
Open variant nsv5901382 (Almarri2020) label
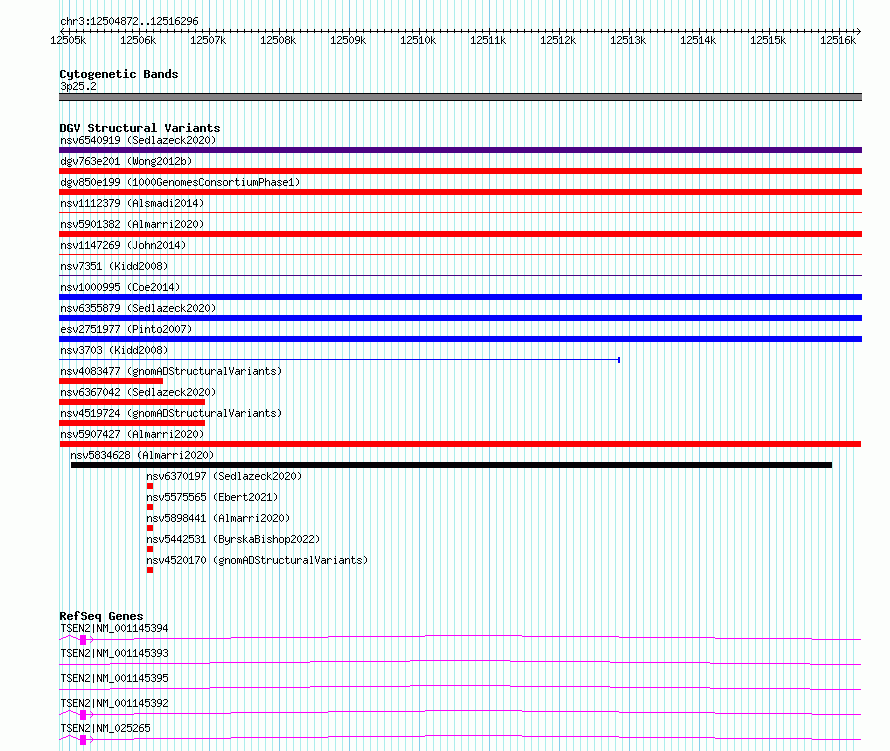pos(132,224)
